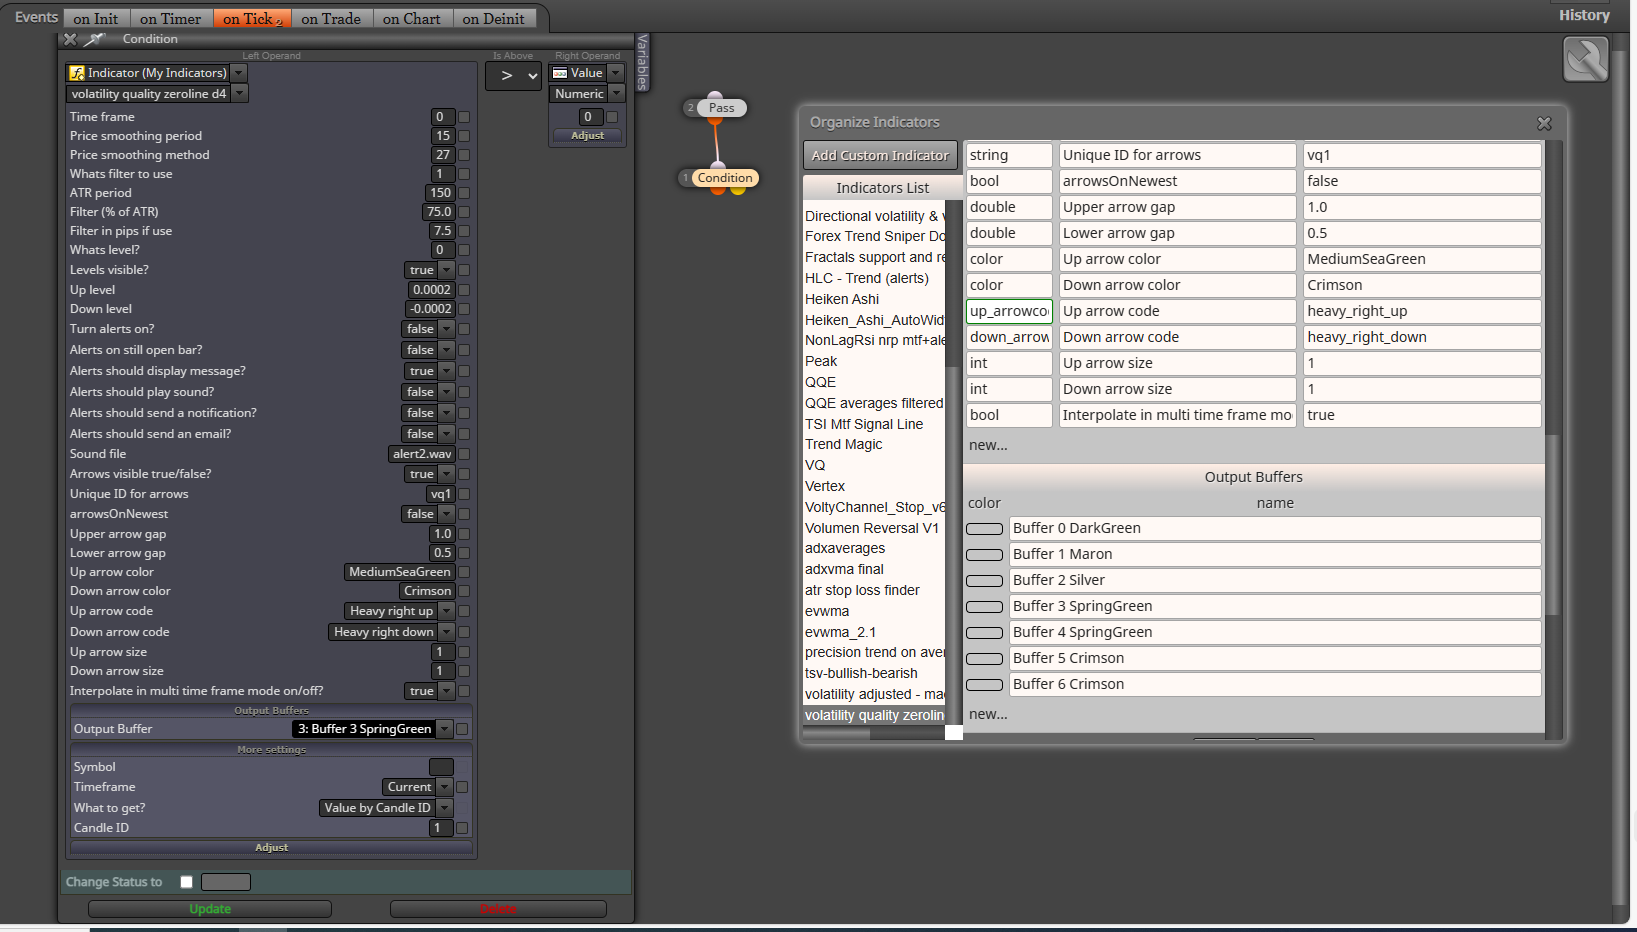Close the Condition panel with X icon
Image resolution: width=1637 pixels, height=932 pixels.
coord(70,39)
